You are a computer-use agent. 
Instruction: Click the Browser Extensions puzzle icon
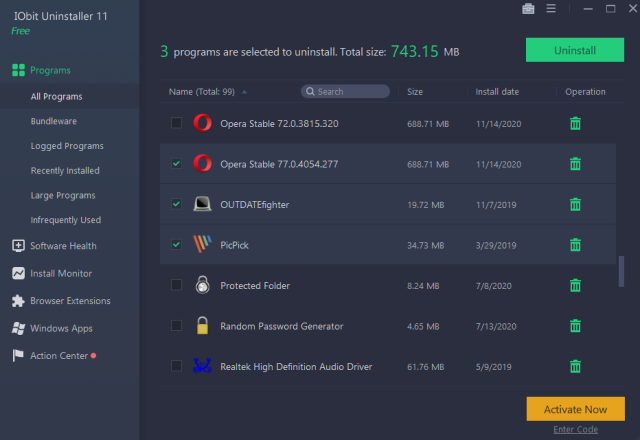[x=18, y=301]
